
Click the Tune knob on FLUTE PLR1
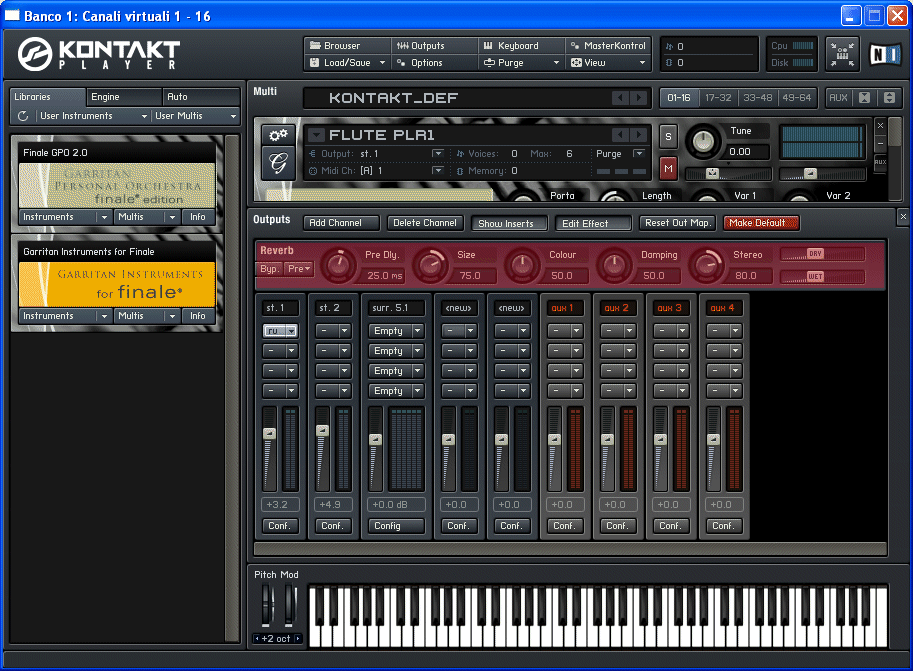tap(703, 141)
